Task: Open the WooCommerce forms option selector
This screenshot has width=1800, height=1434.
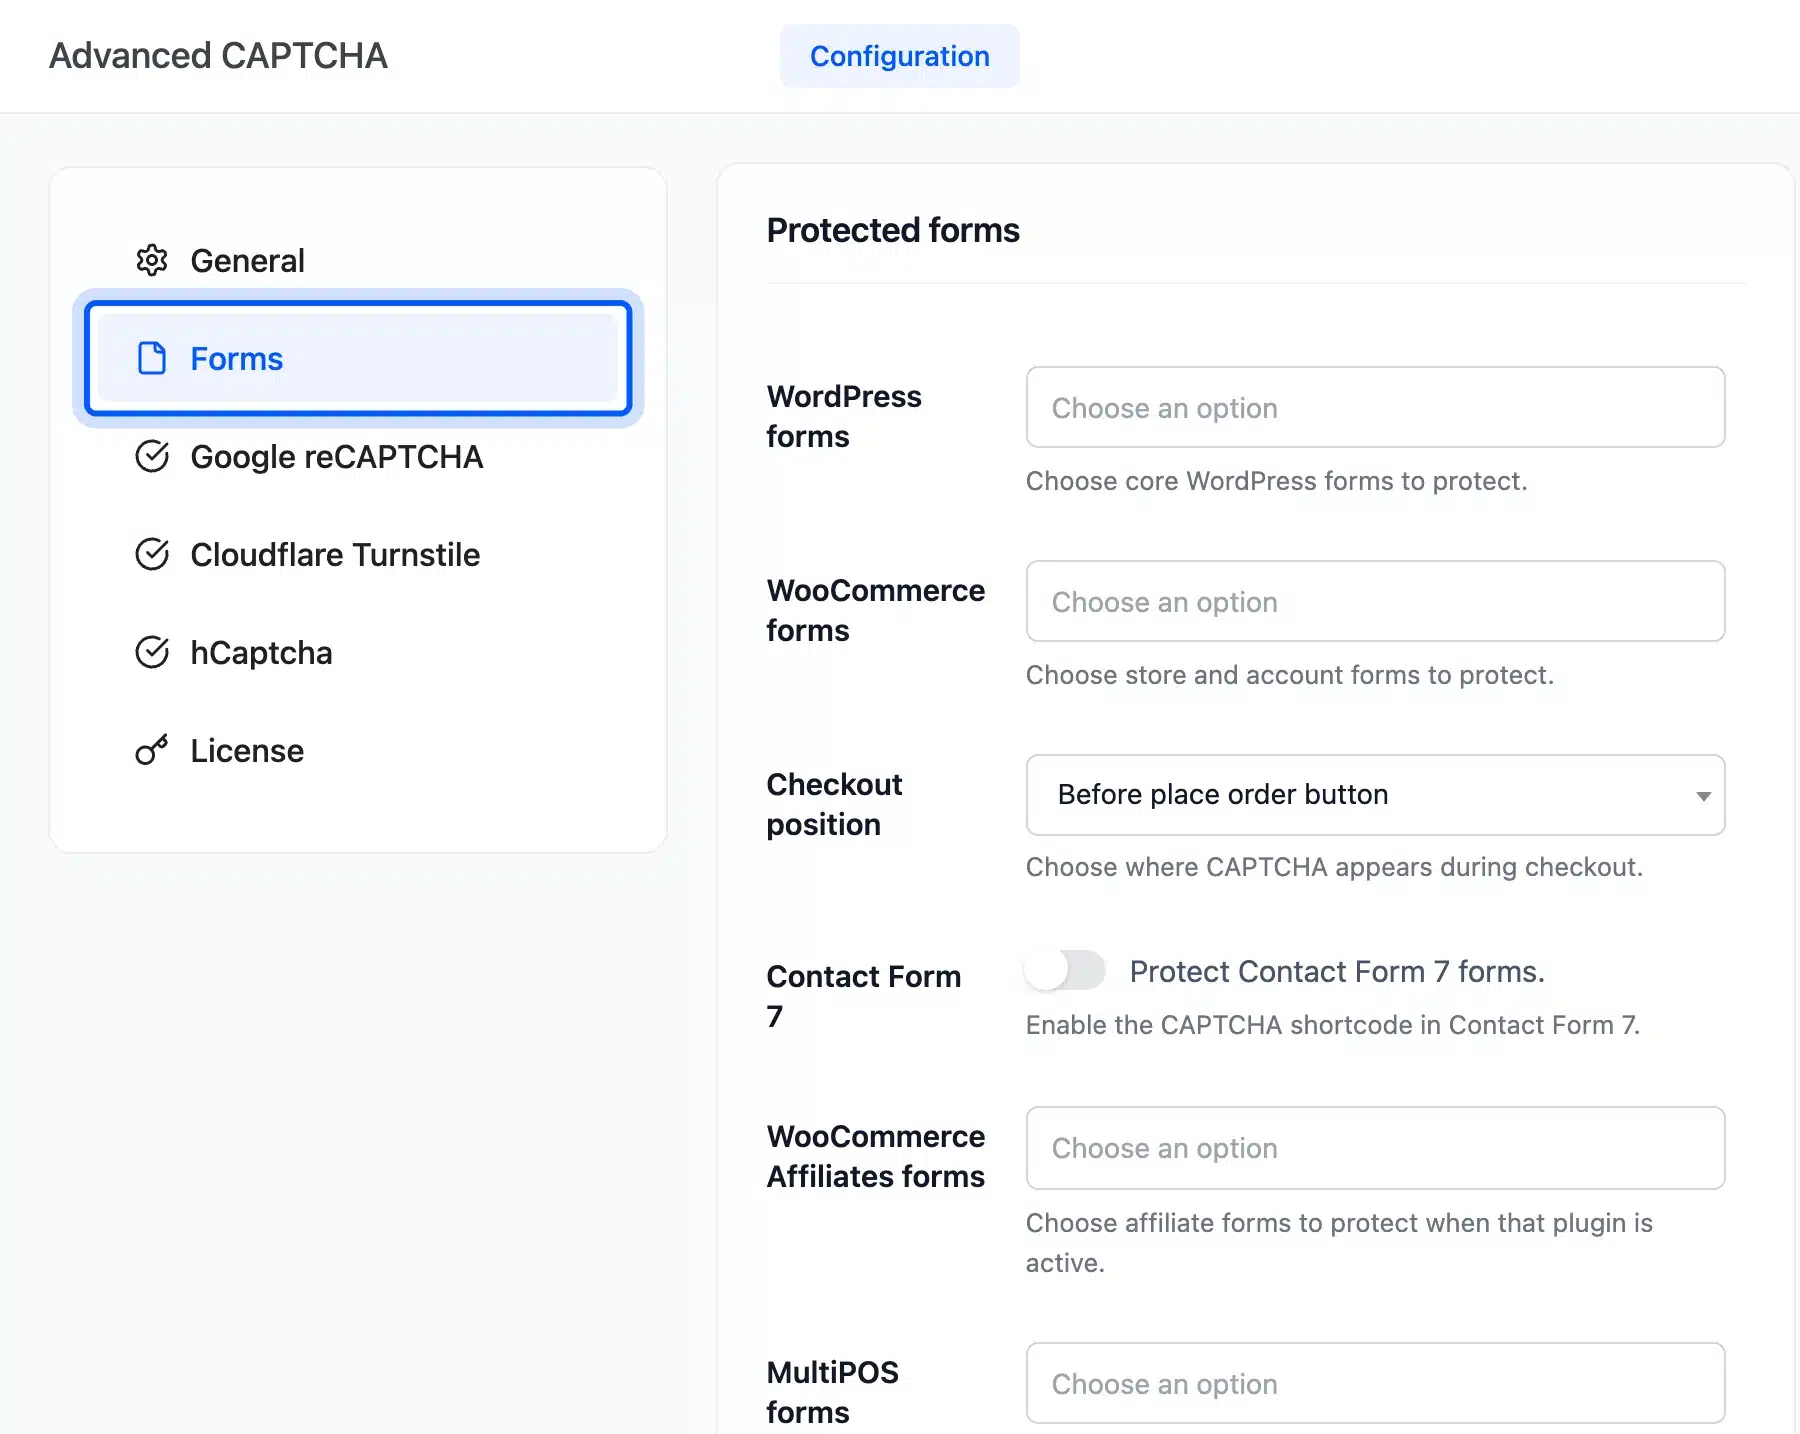Action: [1375, 601]
